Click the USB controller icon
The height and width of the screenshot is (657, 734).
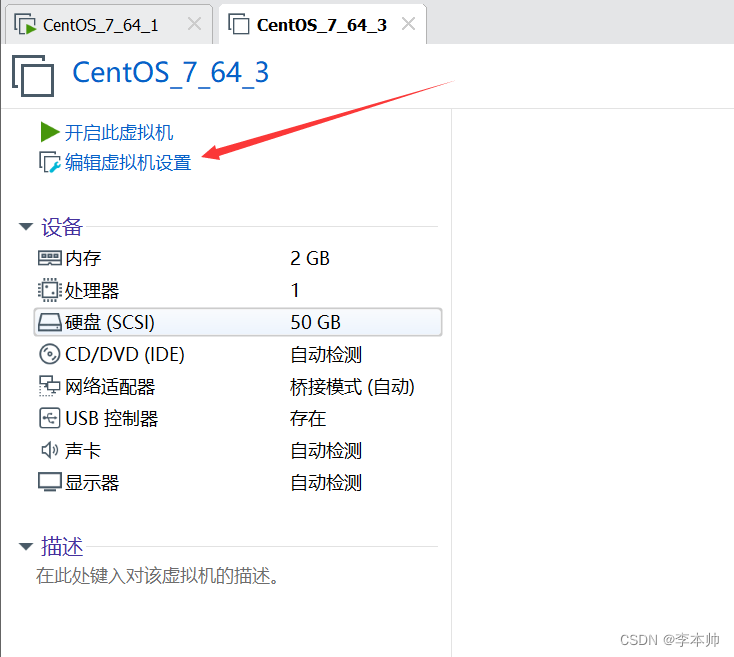(50, 418)
